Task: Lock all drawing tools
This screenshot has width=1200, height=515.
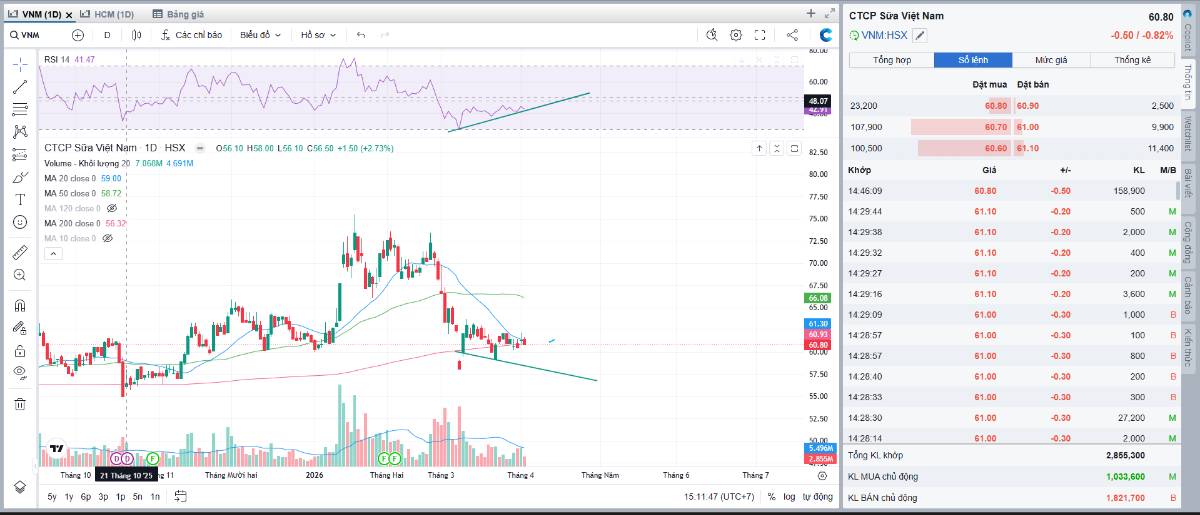Action: point(20,351)
